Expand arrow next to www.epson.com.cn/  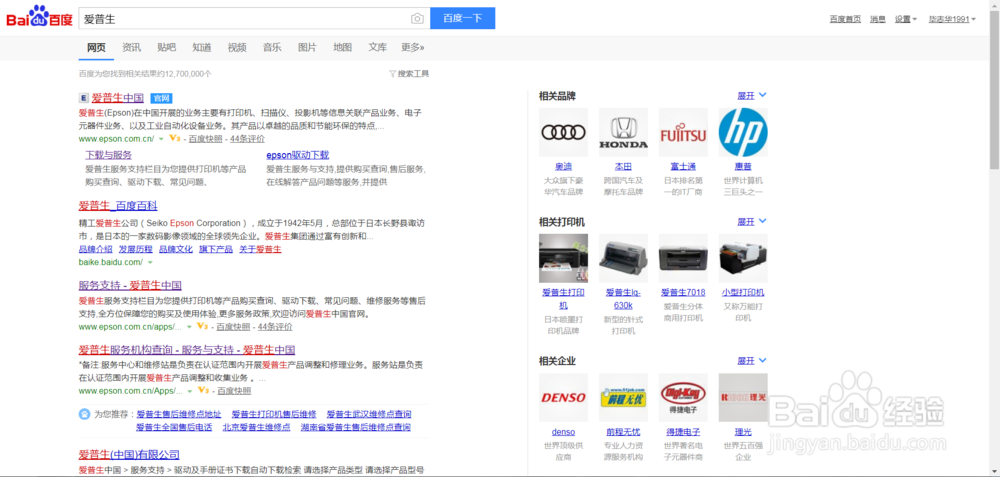(x=161, y=138)
